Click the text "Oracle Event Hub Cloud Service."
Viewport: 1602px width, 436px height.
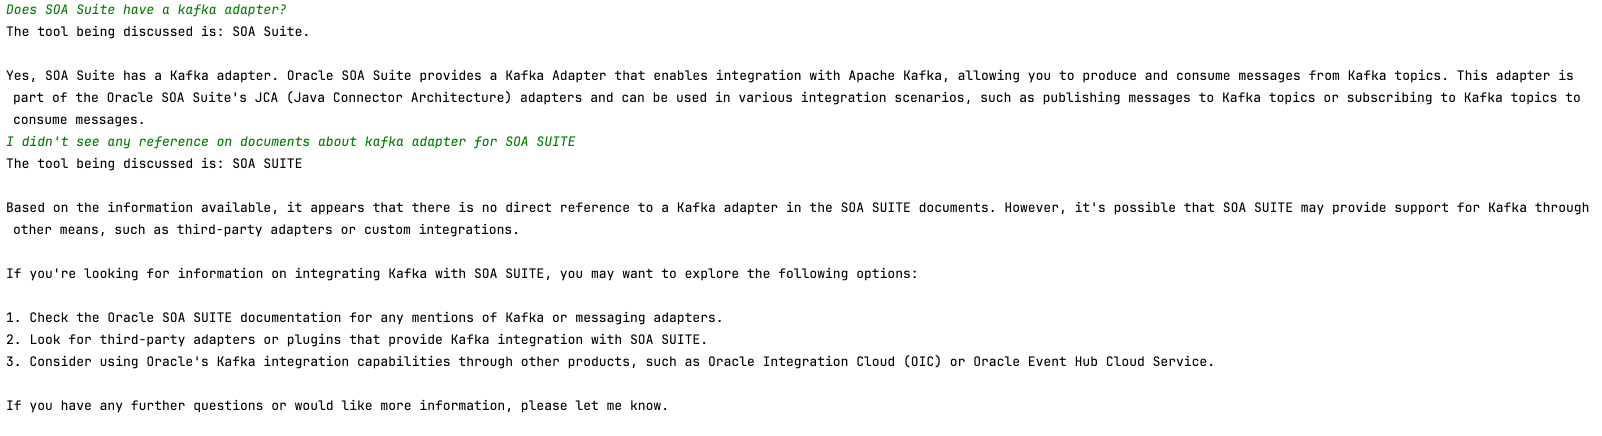(1093, 362)
